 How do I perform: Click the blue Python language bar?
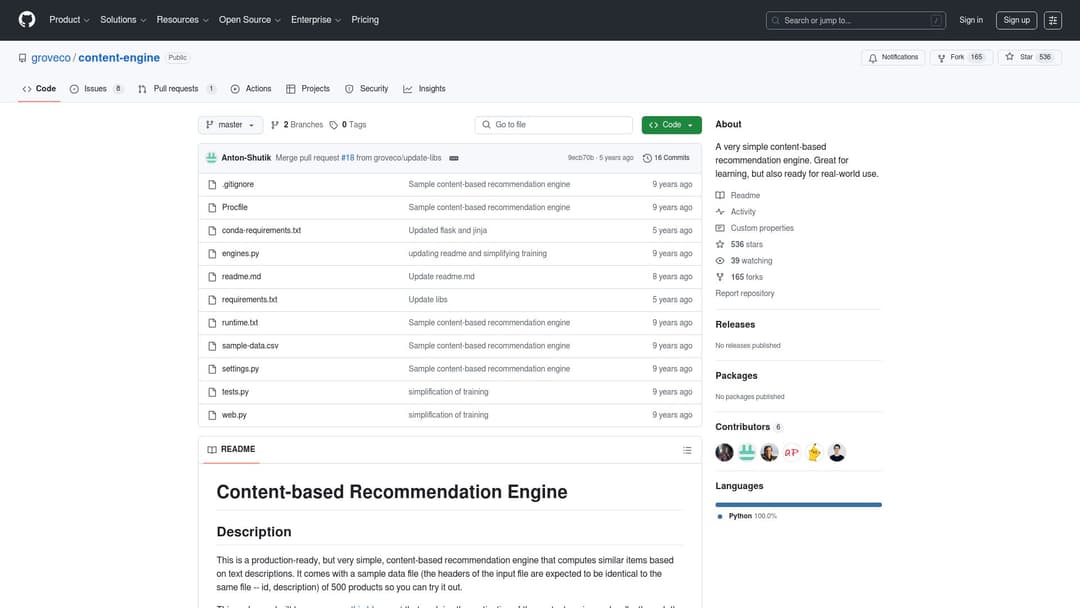click(x=798, y=505)
